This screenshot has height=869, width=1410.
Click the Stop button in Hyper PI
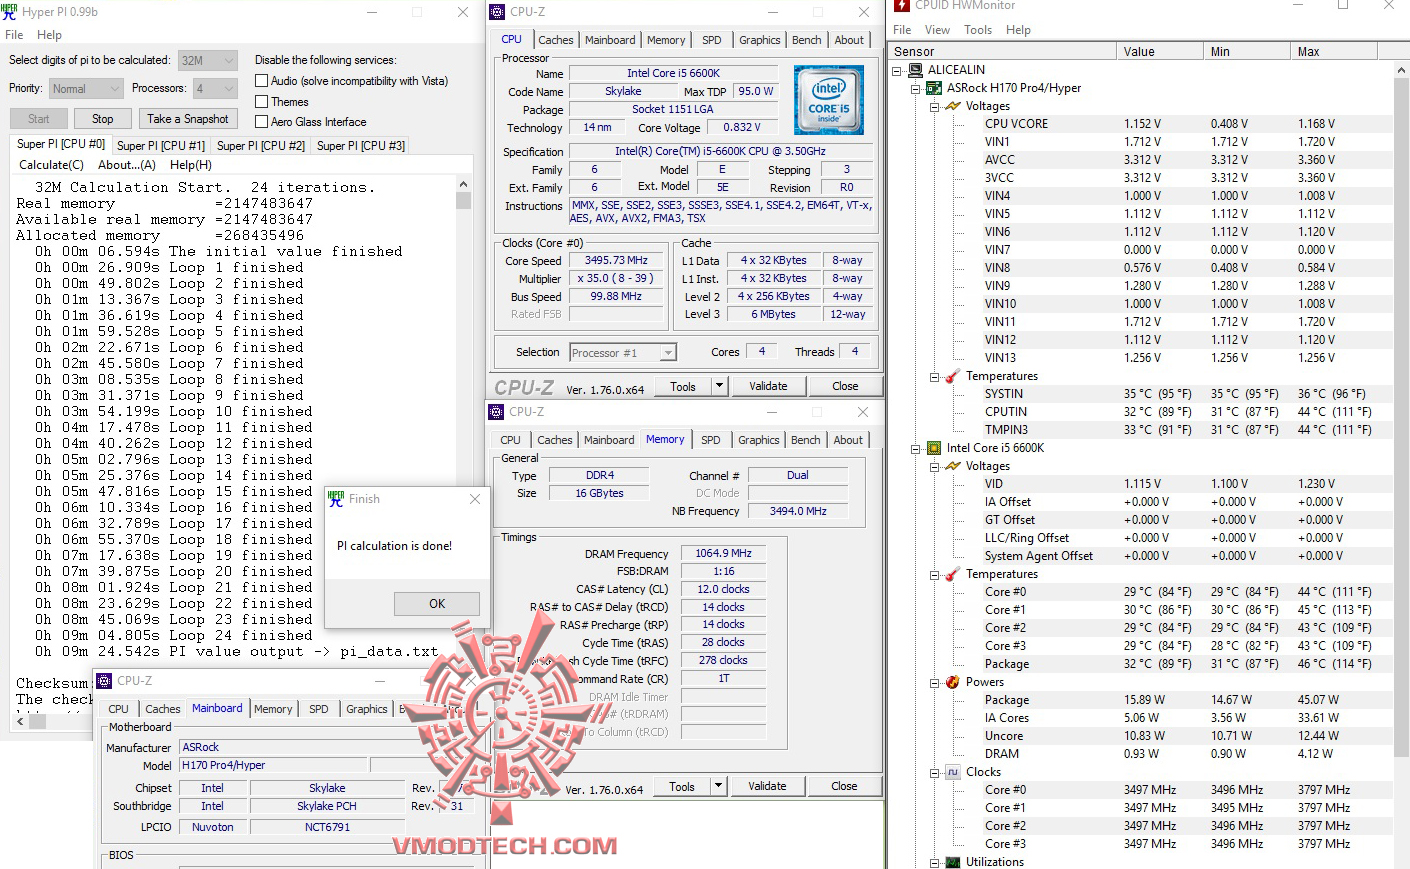pyautogui.click(x=103, y=119)
